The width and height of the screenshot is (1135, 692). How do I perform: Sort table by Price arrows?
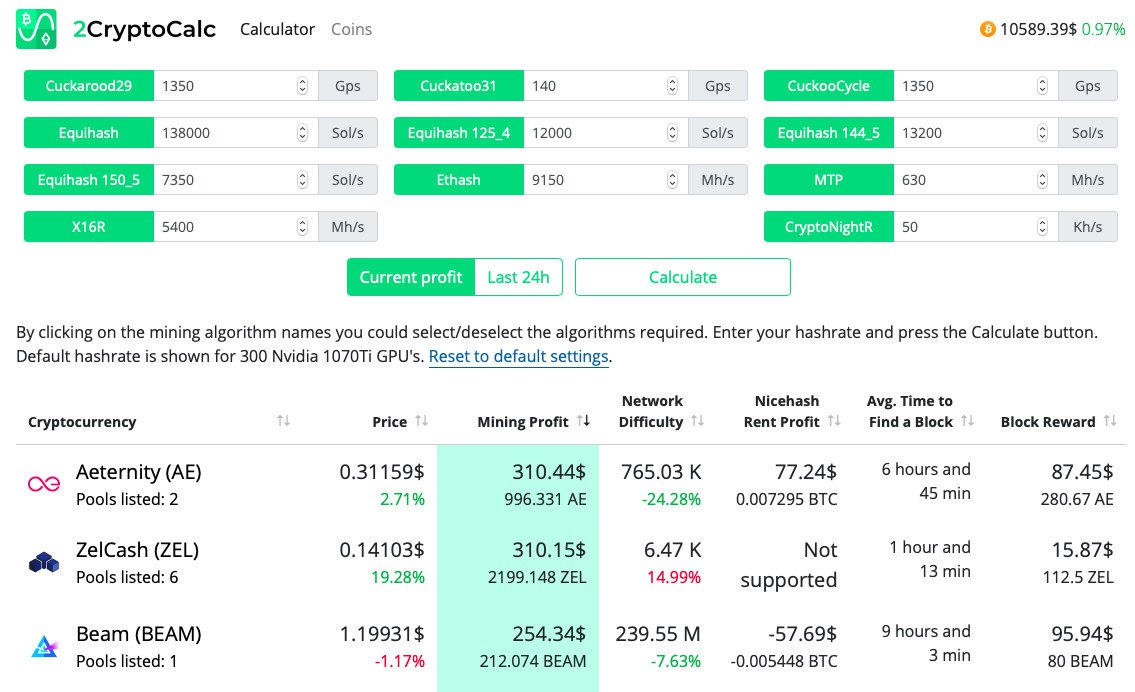(x=421, y=422)
